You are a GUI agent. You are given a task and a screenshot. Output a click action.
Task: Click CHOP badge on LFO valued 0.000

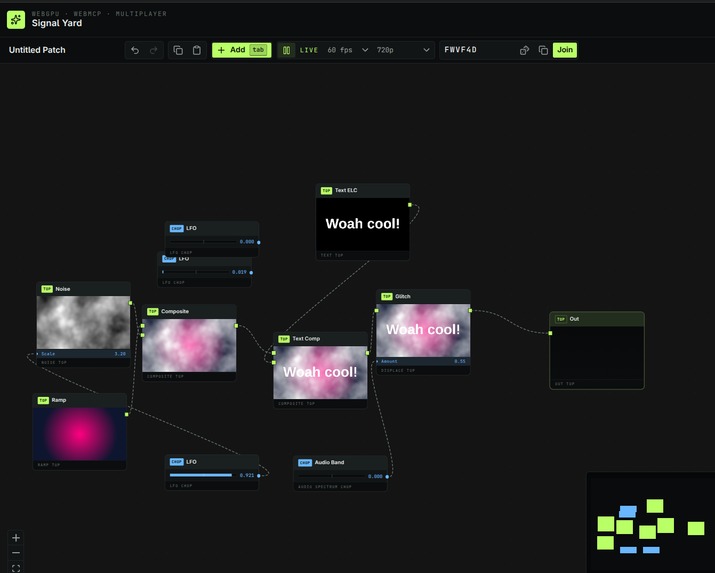point(176,228)
